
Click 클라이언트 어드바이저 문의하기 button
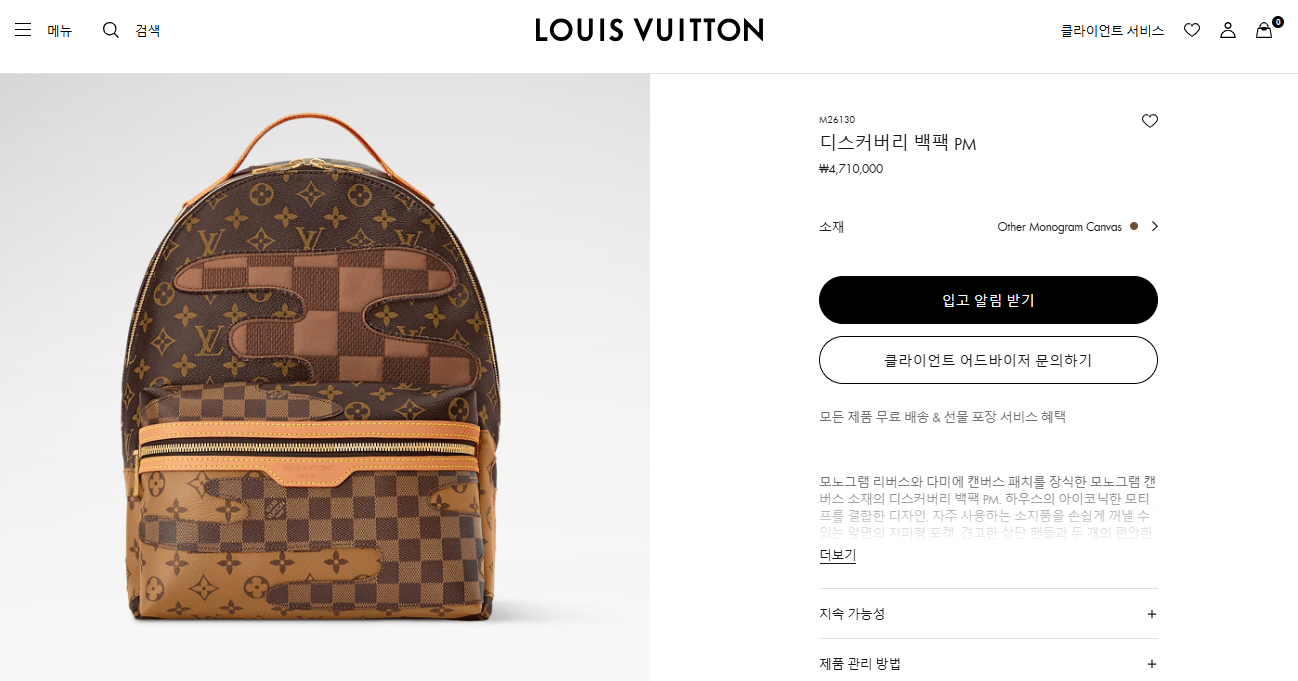(988, 360)
